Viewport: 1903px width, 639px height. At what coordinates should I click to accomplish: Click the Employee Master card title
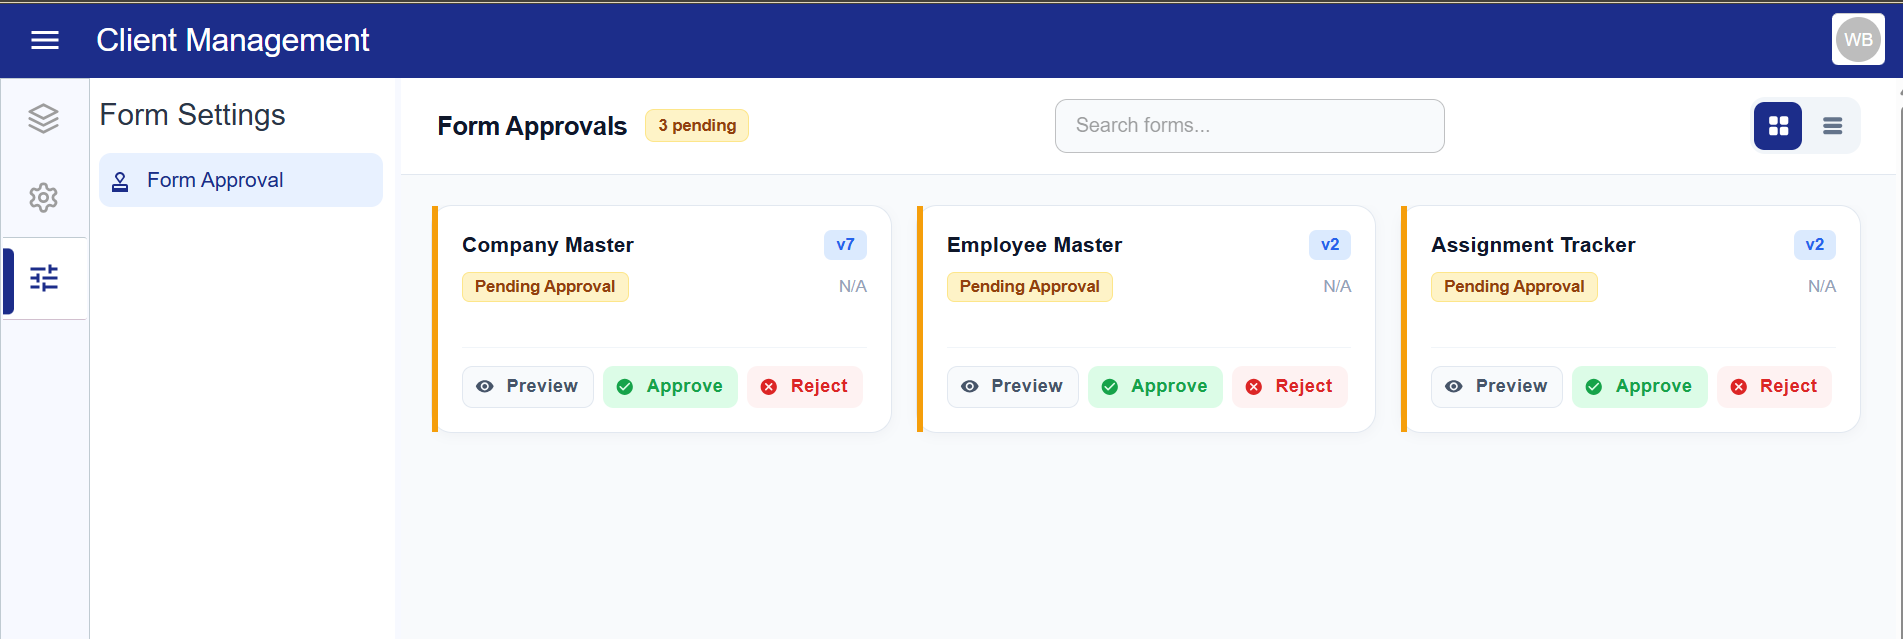[1034, 245]
